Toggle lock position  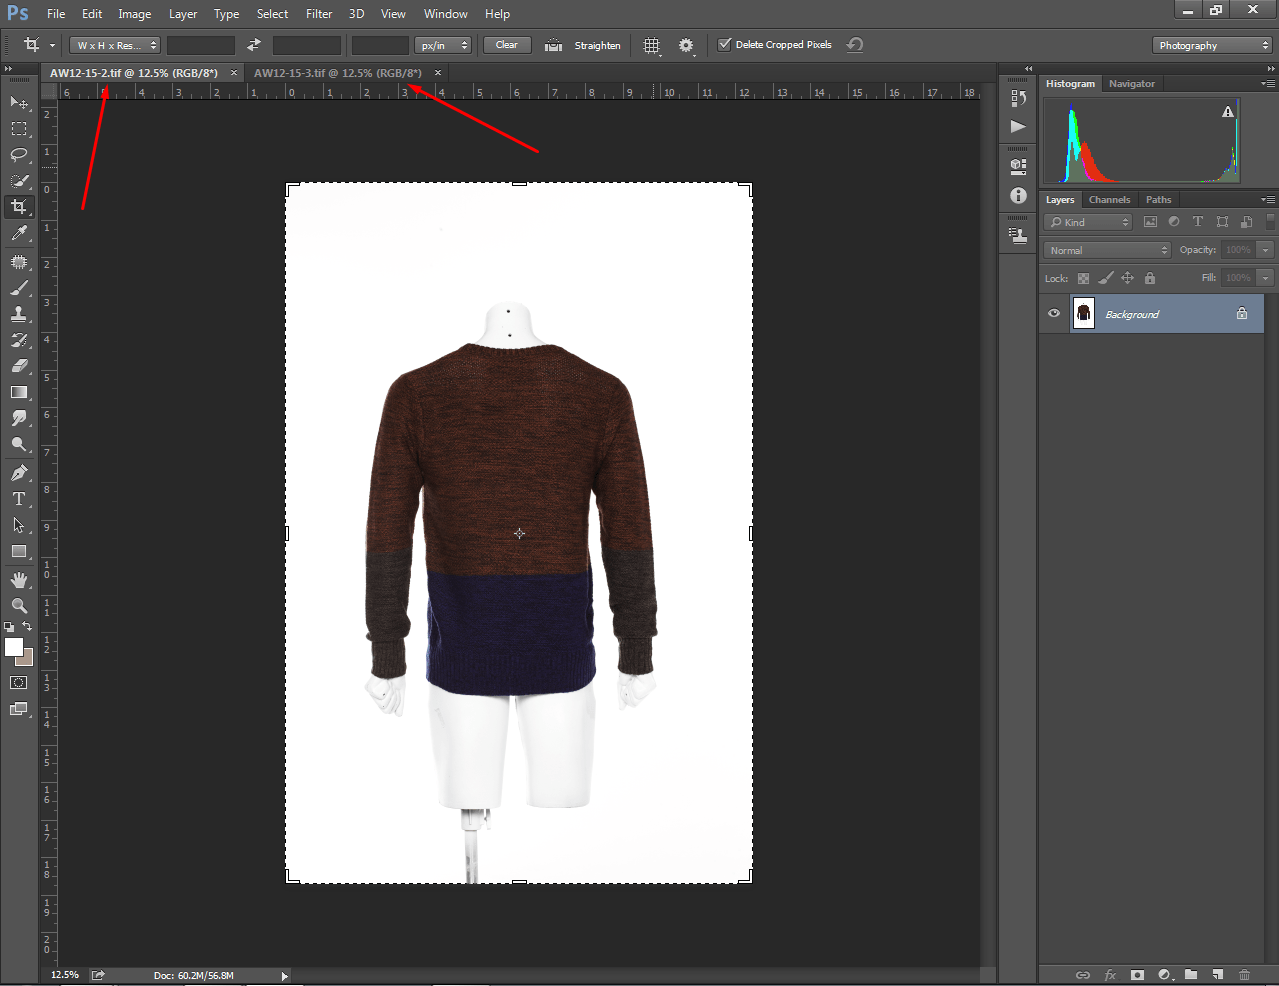click(1127, 278)
